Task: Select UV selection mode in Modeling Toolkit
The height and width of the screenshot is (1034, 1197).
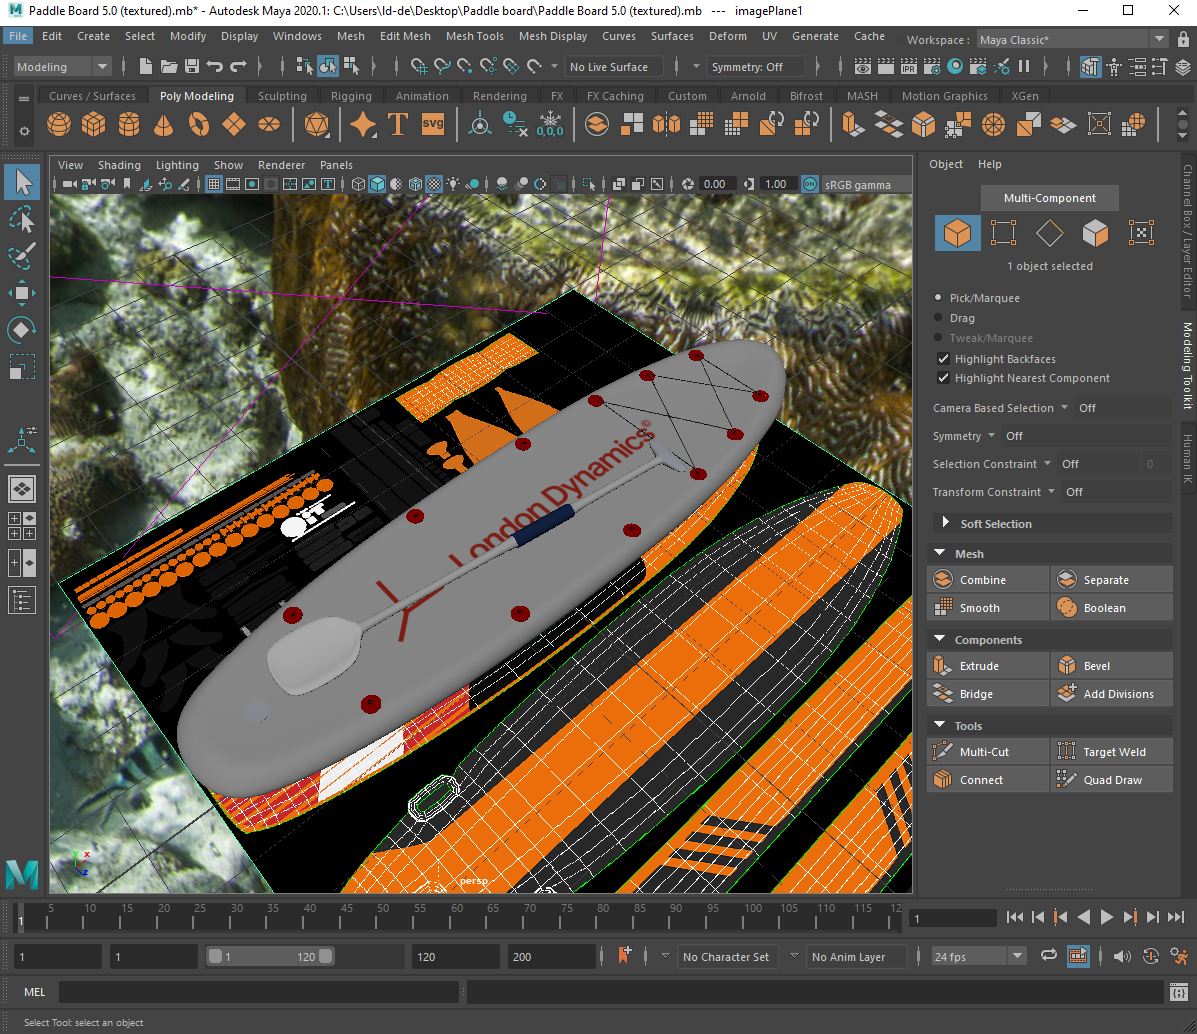Action: pos(1141,233)
